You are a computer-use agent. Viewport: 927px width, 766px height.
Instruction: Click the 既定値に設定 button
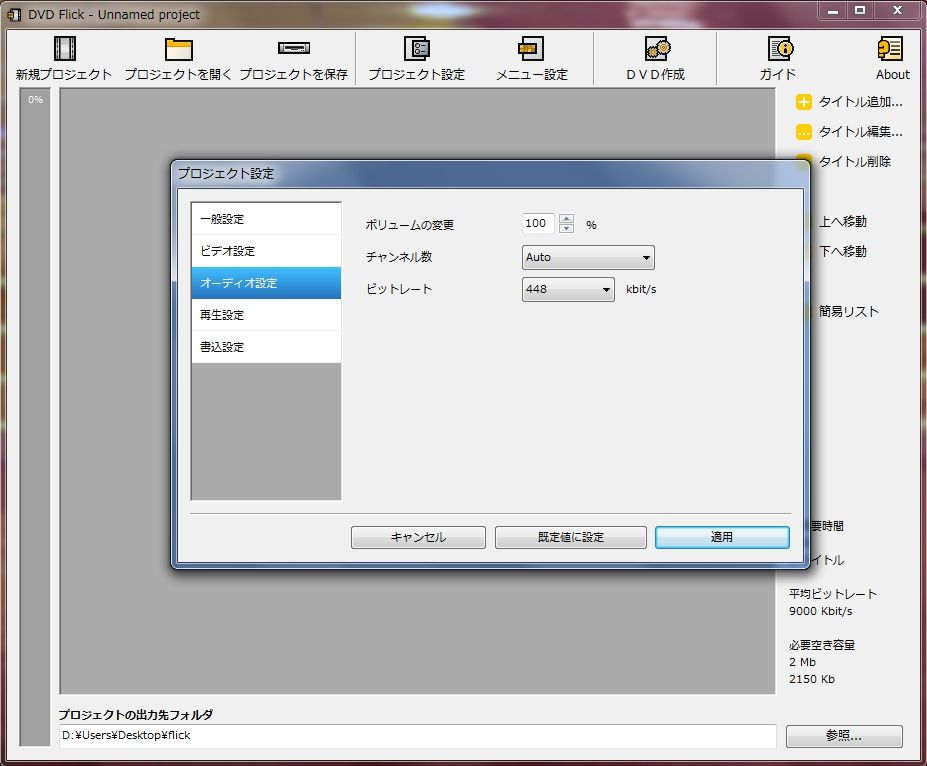tap(571, 537)
